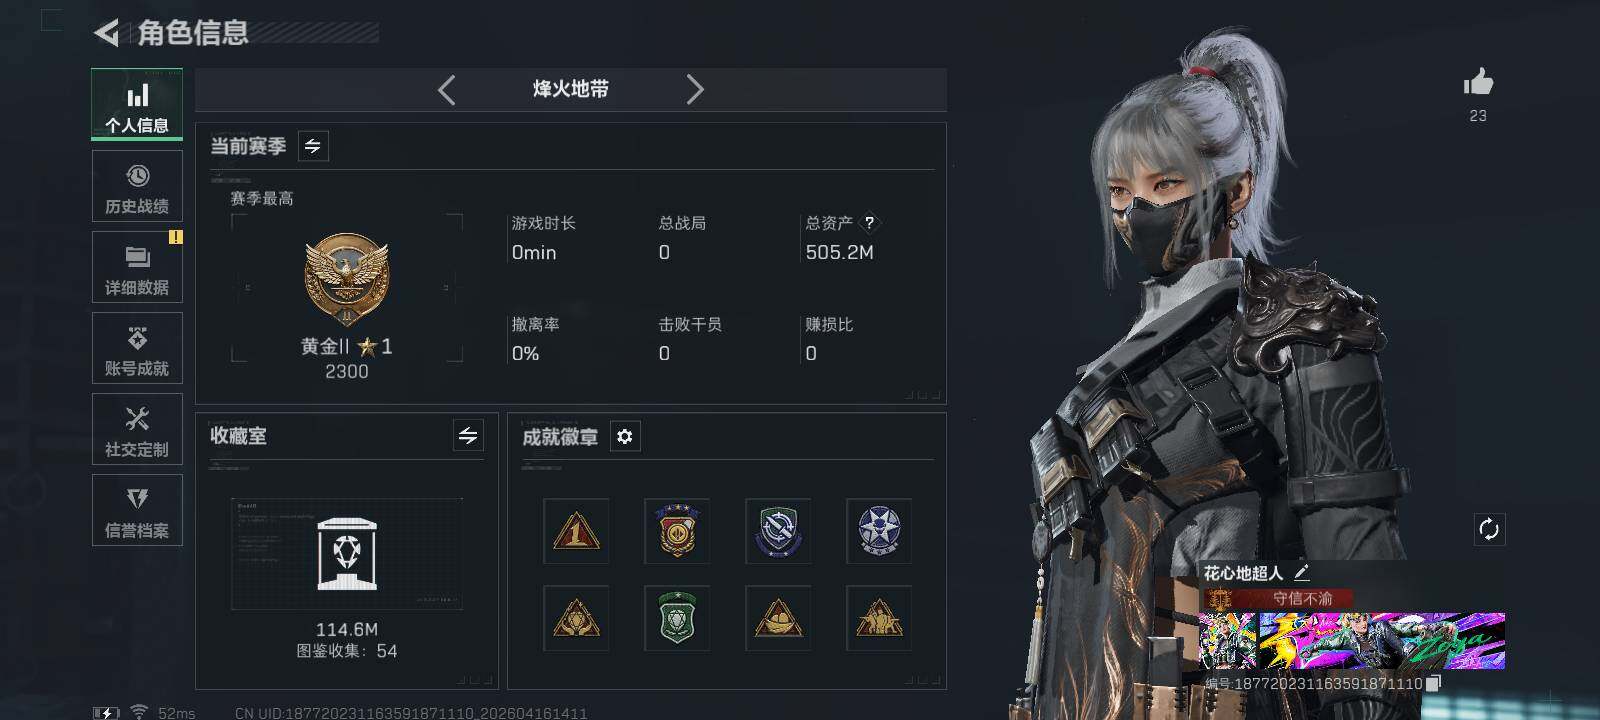
Task: Open 社交定制 in the sidebar
Action: pos(137,429)
